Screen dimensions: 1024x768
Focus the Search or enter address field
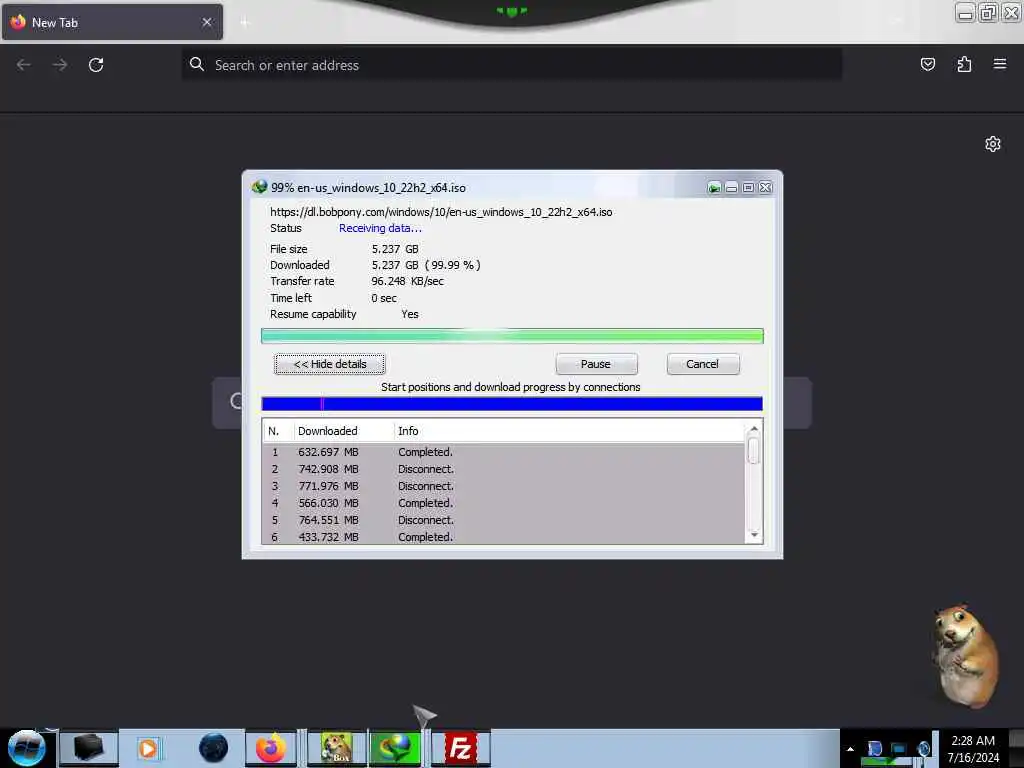(511, 65)
